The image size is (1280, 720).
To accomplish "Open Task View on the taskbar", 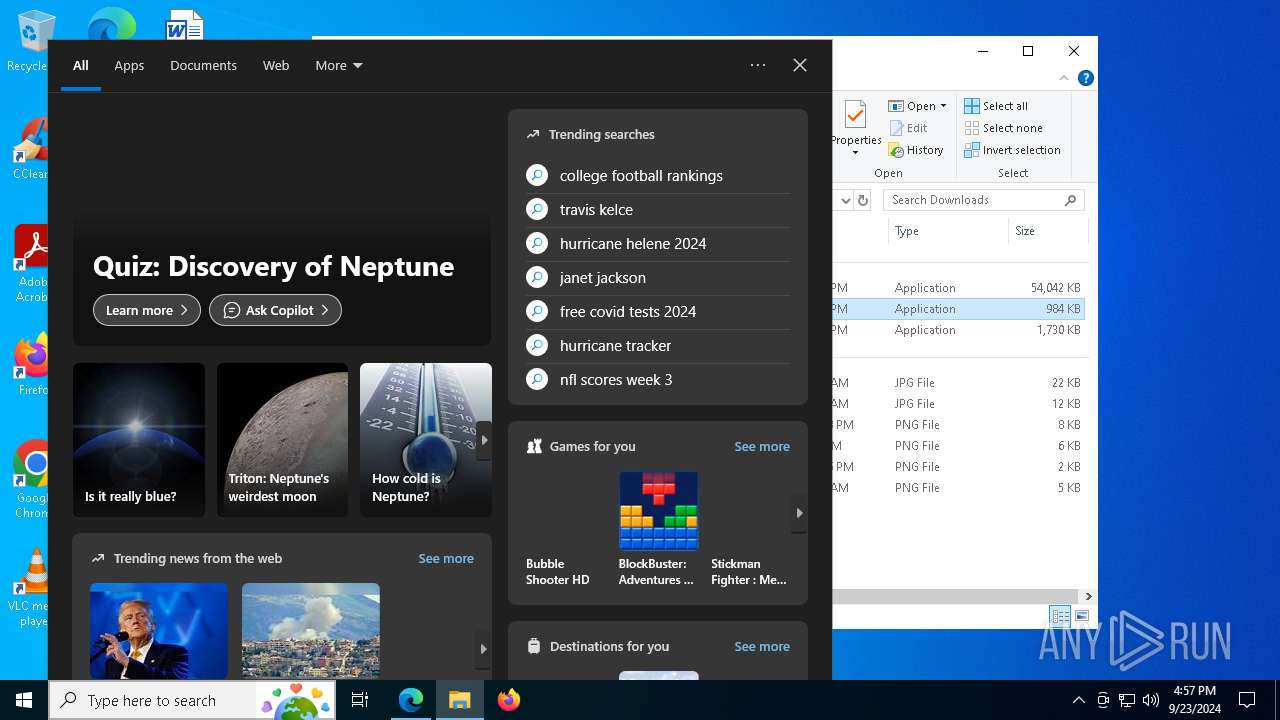I will 360,700.
